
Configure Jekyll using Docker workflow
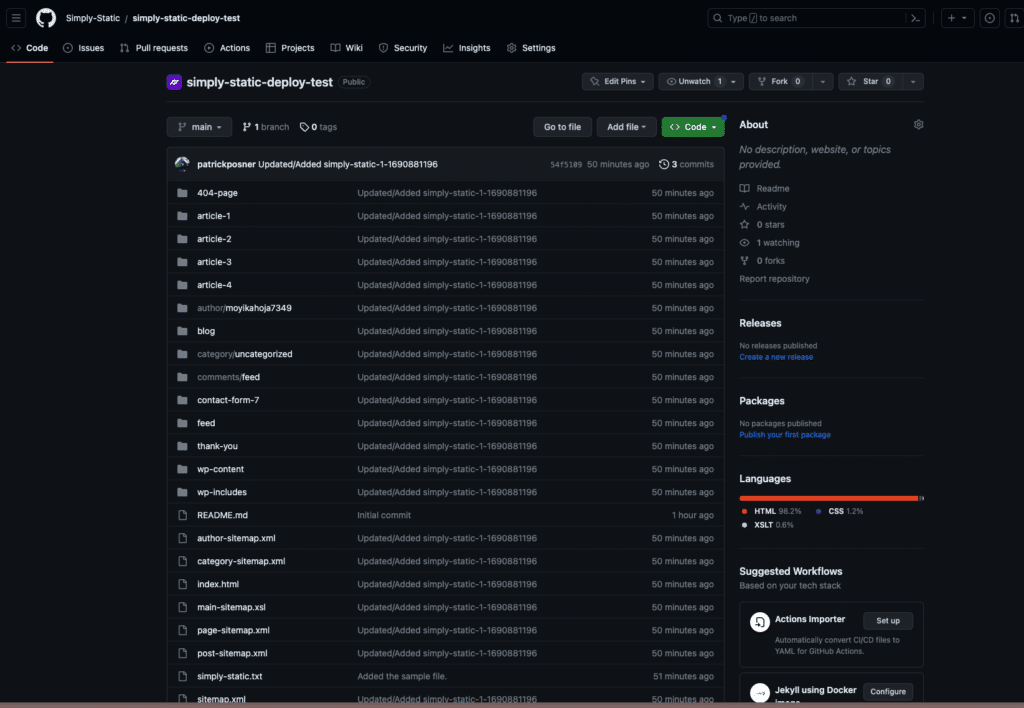tap(888, 692)
